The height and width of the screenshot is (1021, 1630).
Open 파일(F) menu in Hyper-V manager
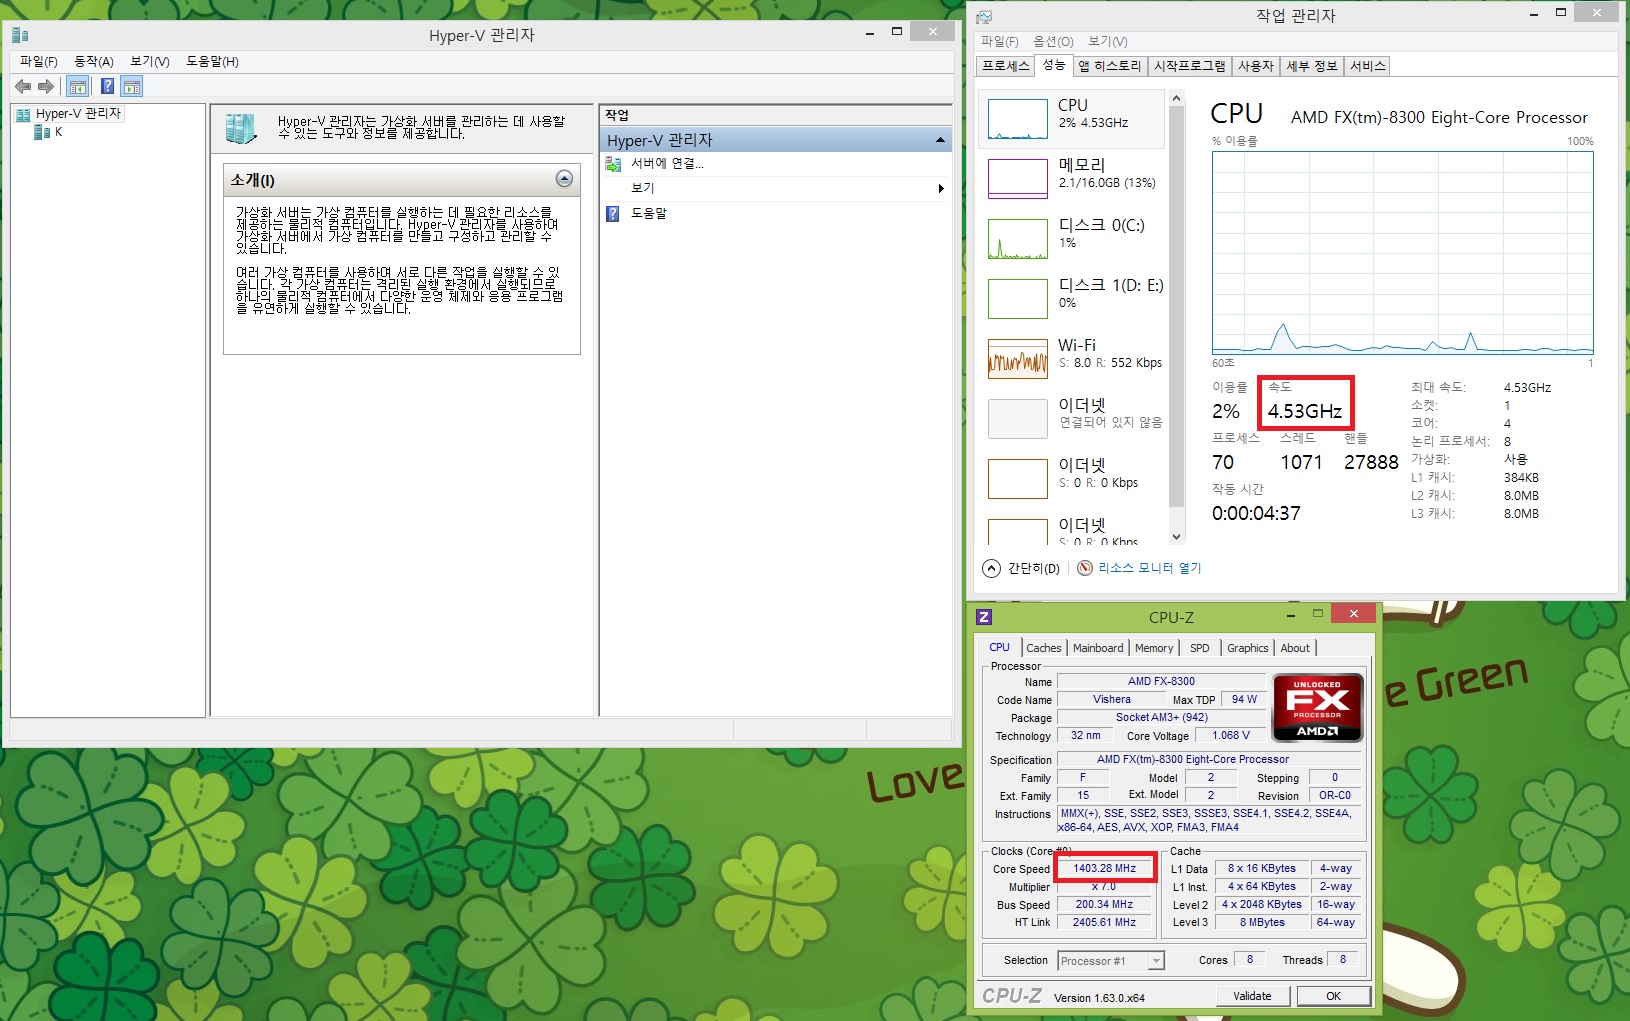pyautogui.click(x=39, y=62)
